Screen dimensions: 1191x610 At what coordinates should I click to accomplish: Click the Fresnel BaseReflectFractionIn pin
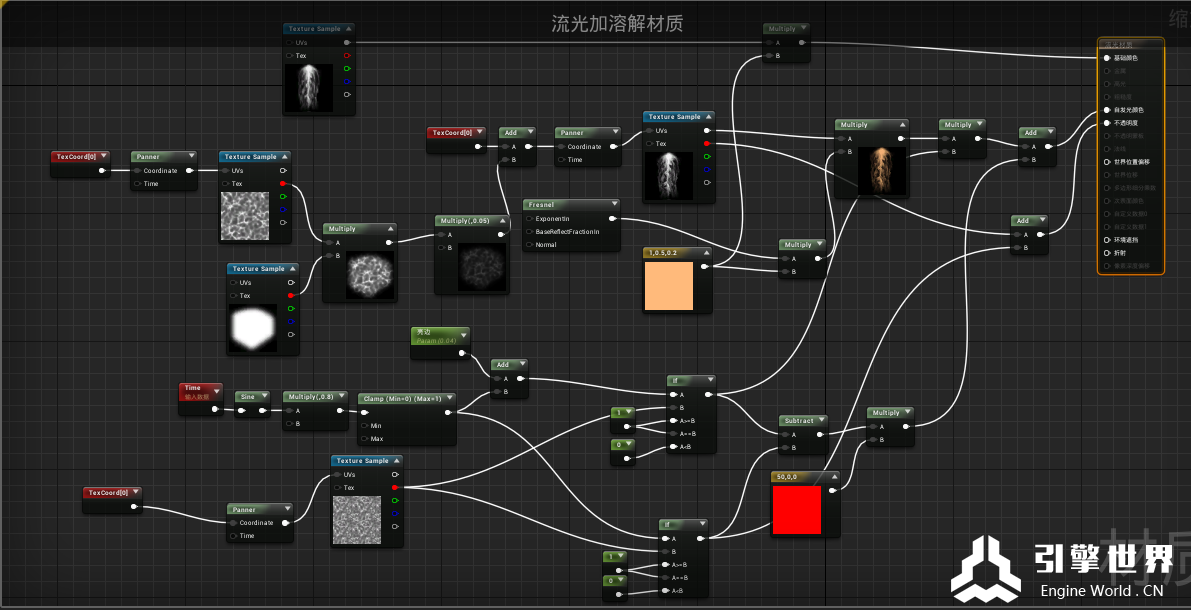click(529, 232)
